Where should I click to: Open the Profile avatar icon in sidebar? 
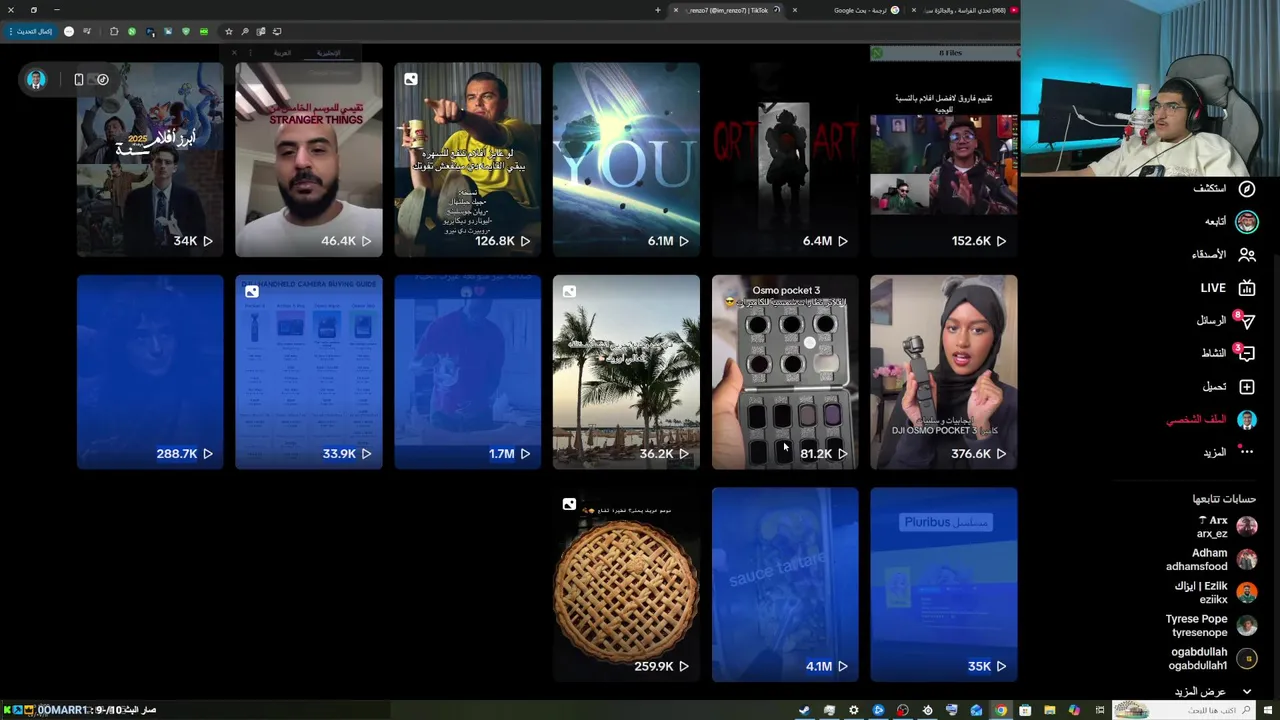point(1247,419)
